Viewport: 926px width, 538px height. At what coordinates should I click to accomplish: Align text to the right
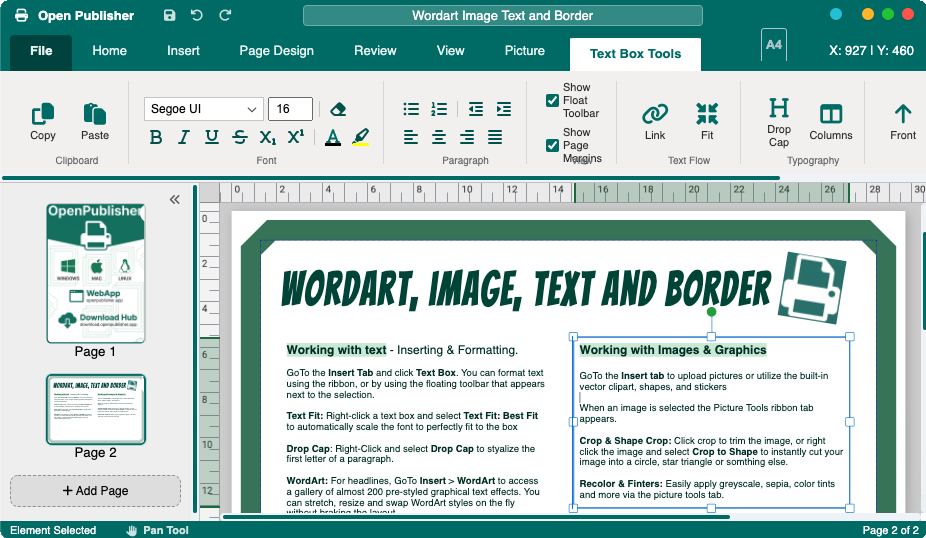(x=467, y=138)
